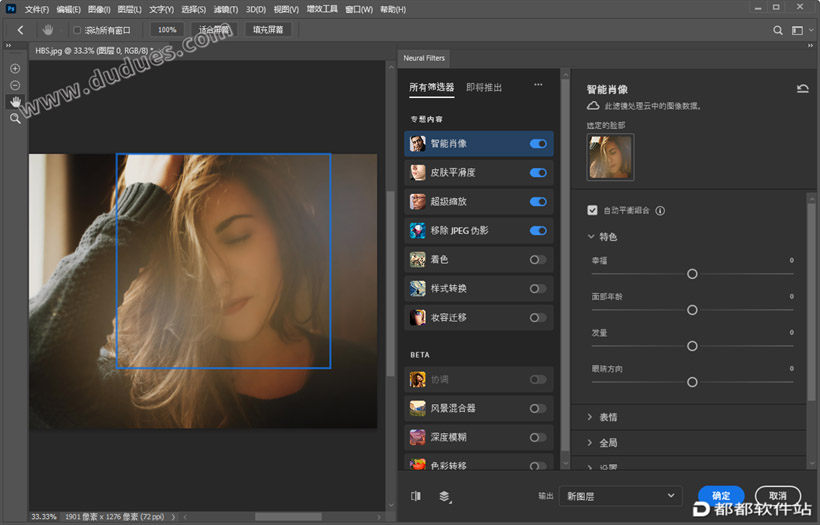820x525 pixels.
Task: Click the 取消 cancel button
Action: point(778,495)
